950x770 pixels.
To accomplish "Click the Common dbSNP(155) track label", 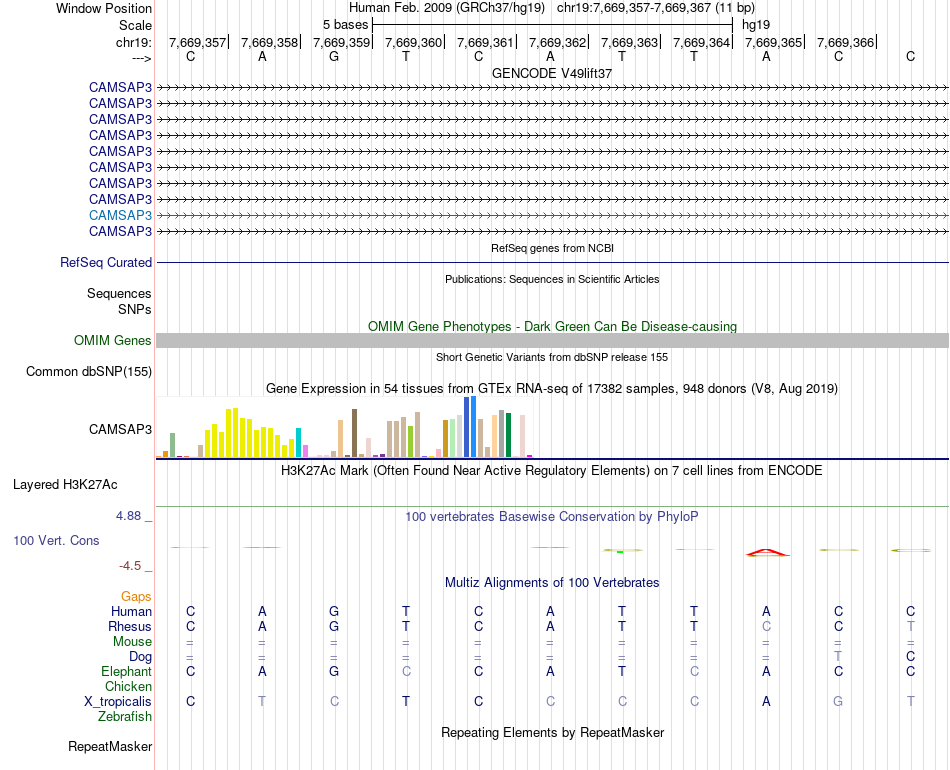I will (88, 371).
